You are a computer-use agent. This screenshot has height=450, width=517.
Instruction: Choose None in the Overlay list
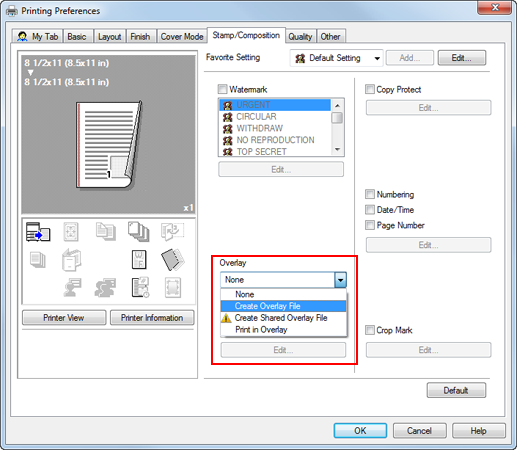[x=283, y=294]
